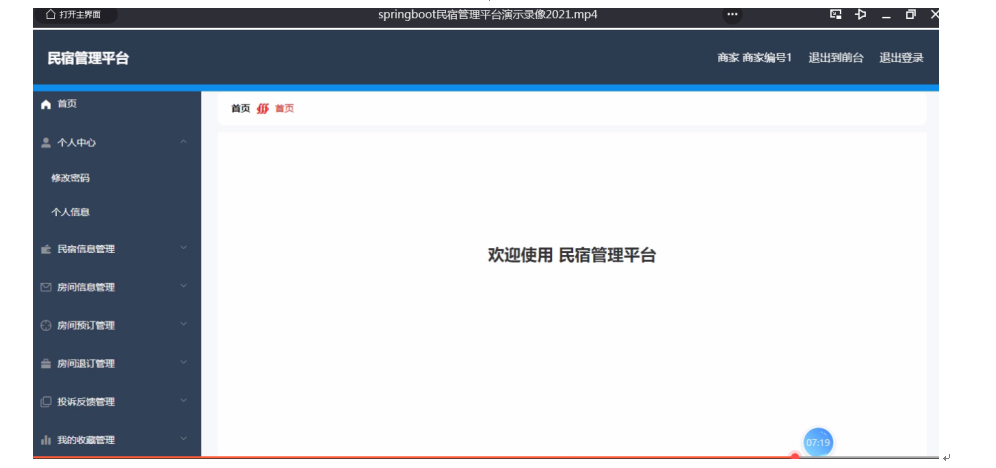Click the 民宿管理平台 header title
The width and height of the screenshot is (996, 468).
click(x=88, y=58)
